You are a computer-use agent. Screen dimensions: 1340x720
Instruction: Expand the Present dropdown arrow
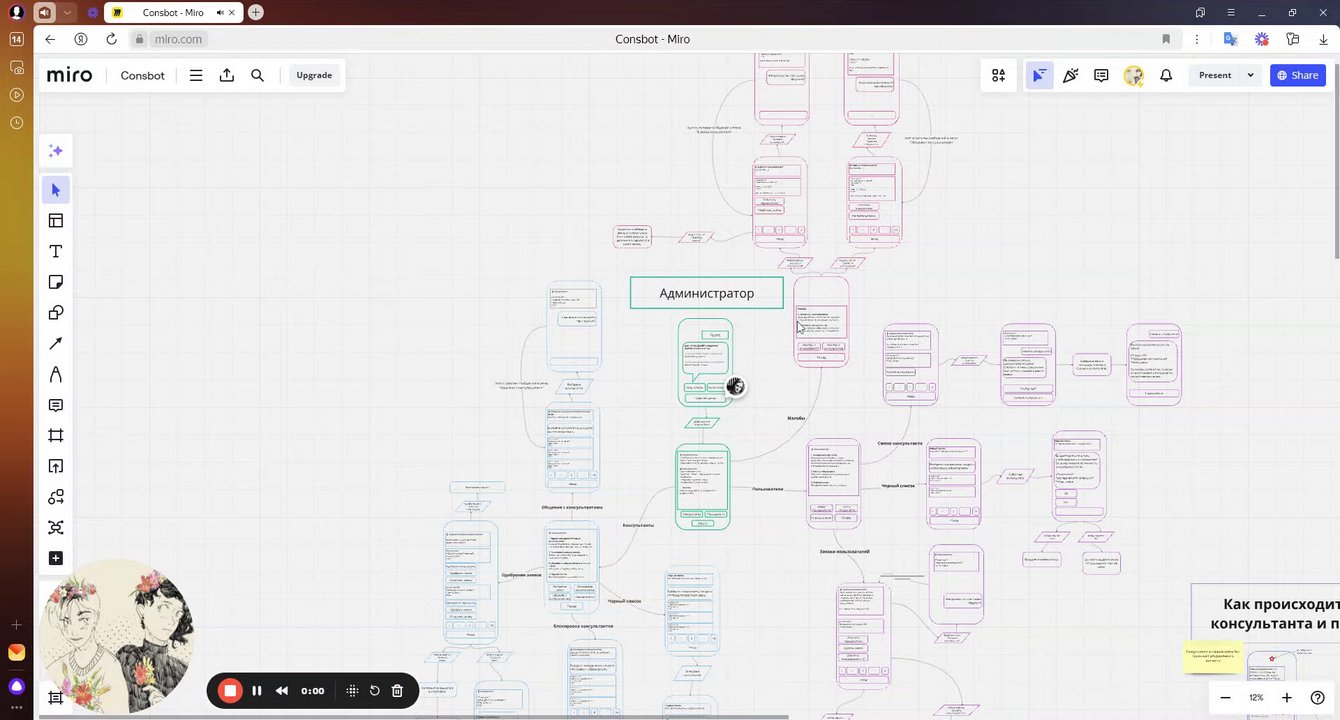tap(1250, 75)
